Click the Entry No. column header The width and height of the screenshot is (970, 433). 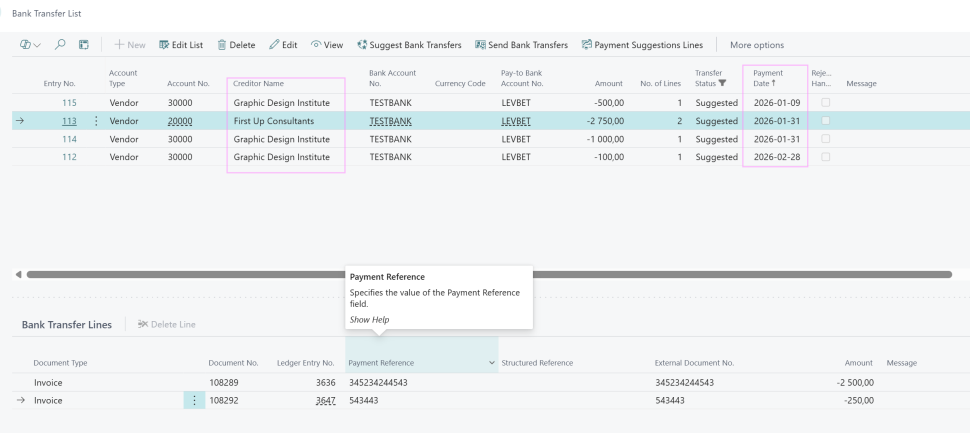[59, 84]
